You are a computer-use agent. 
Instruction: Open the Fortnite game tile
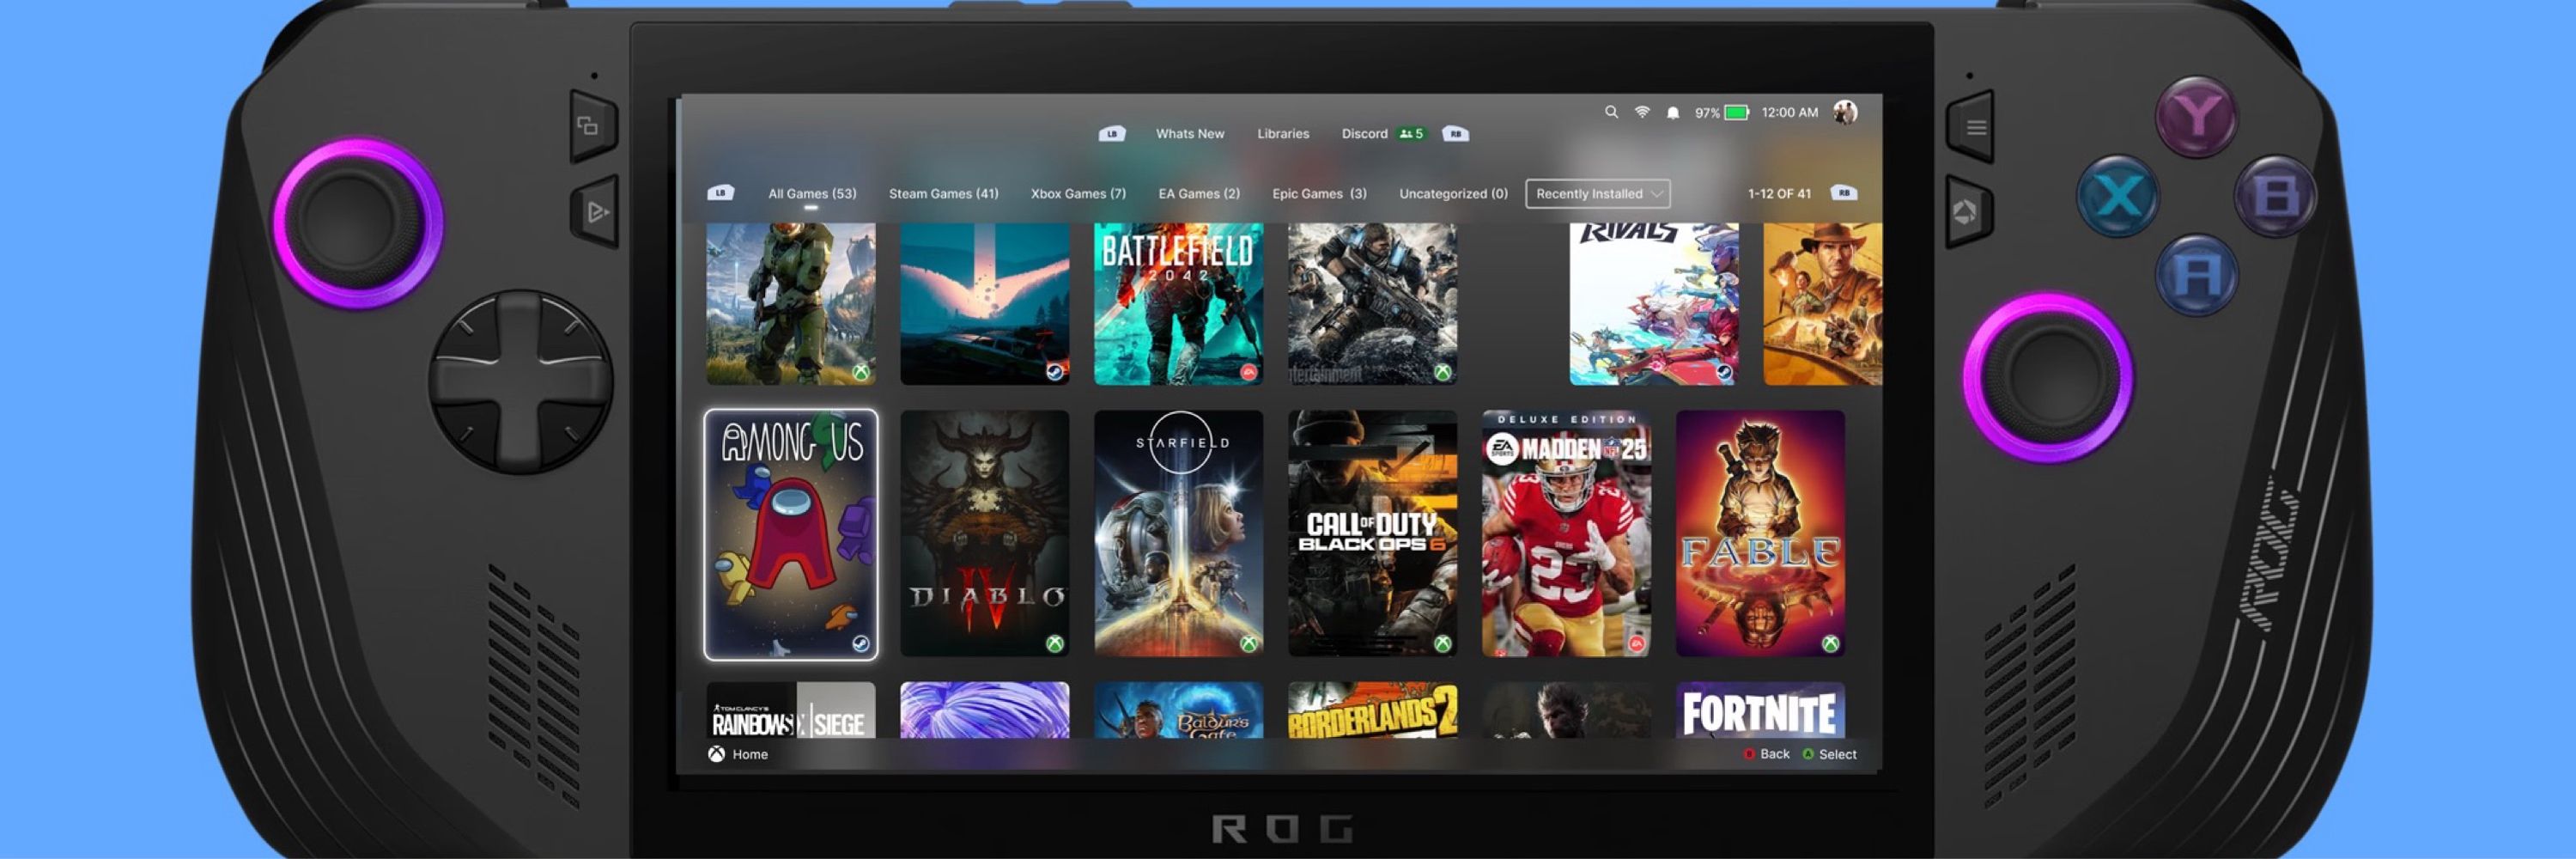point(1761,710)
